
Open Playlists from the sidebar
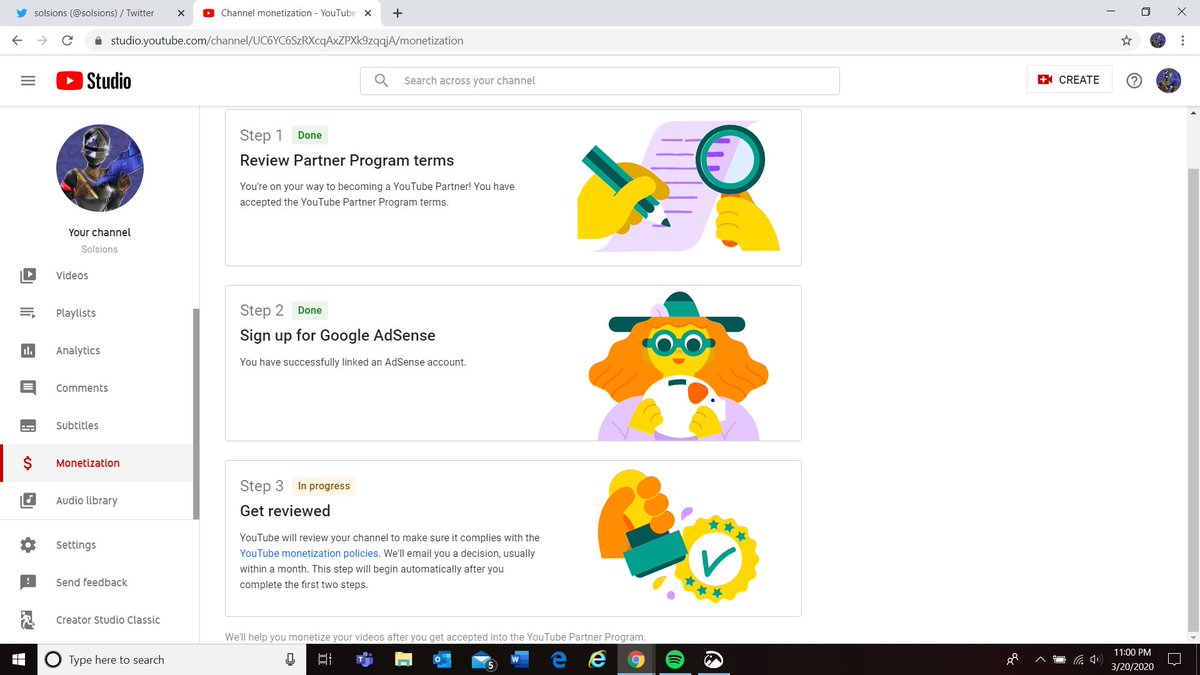[75, 313]
